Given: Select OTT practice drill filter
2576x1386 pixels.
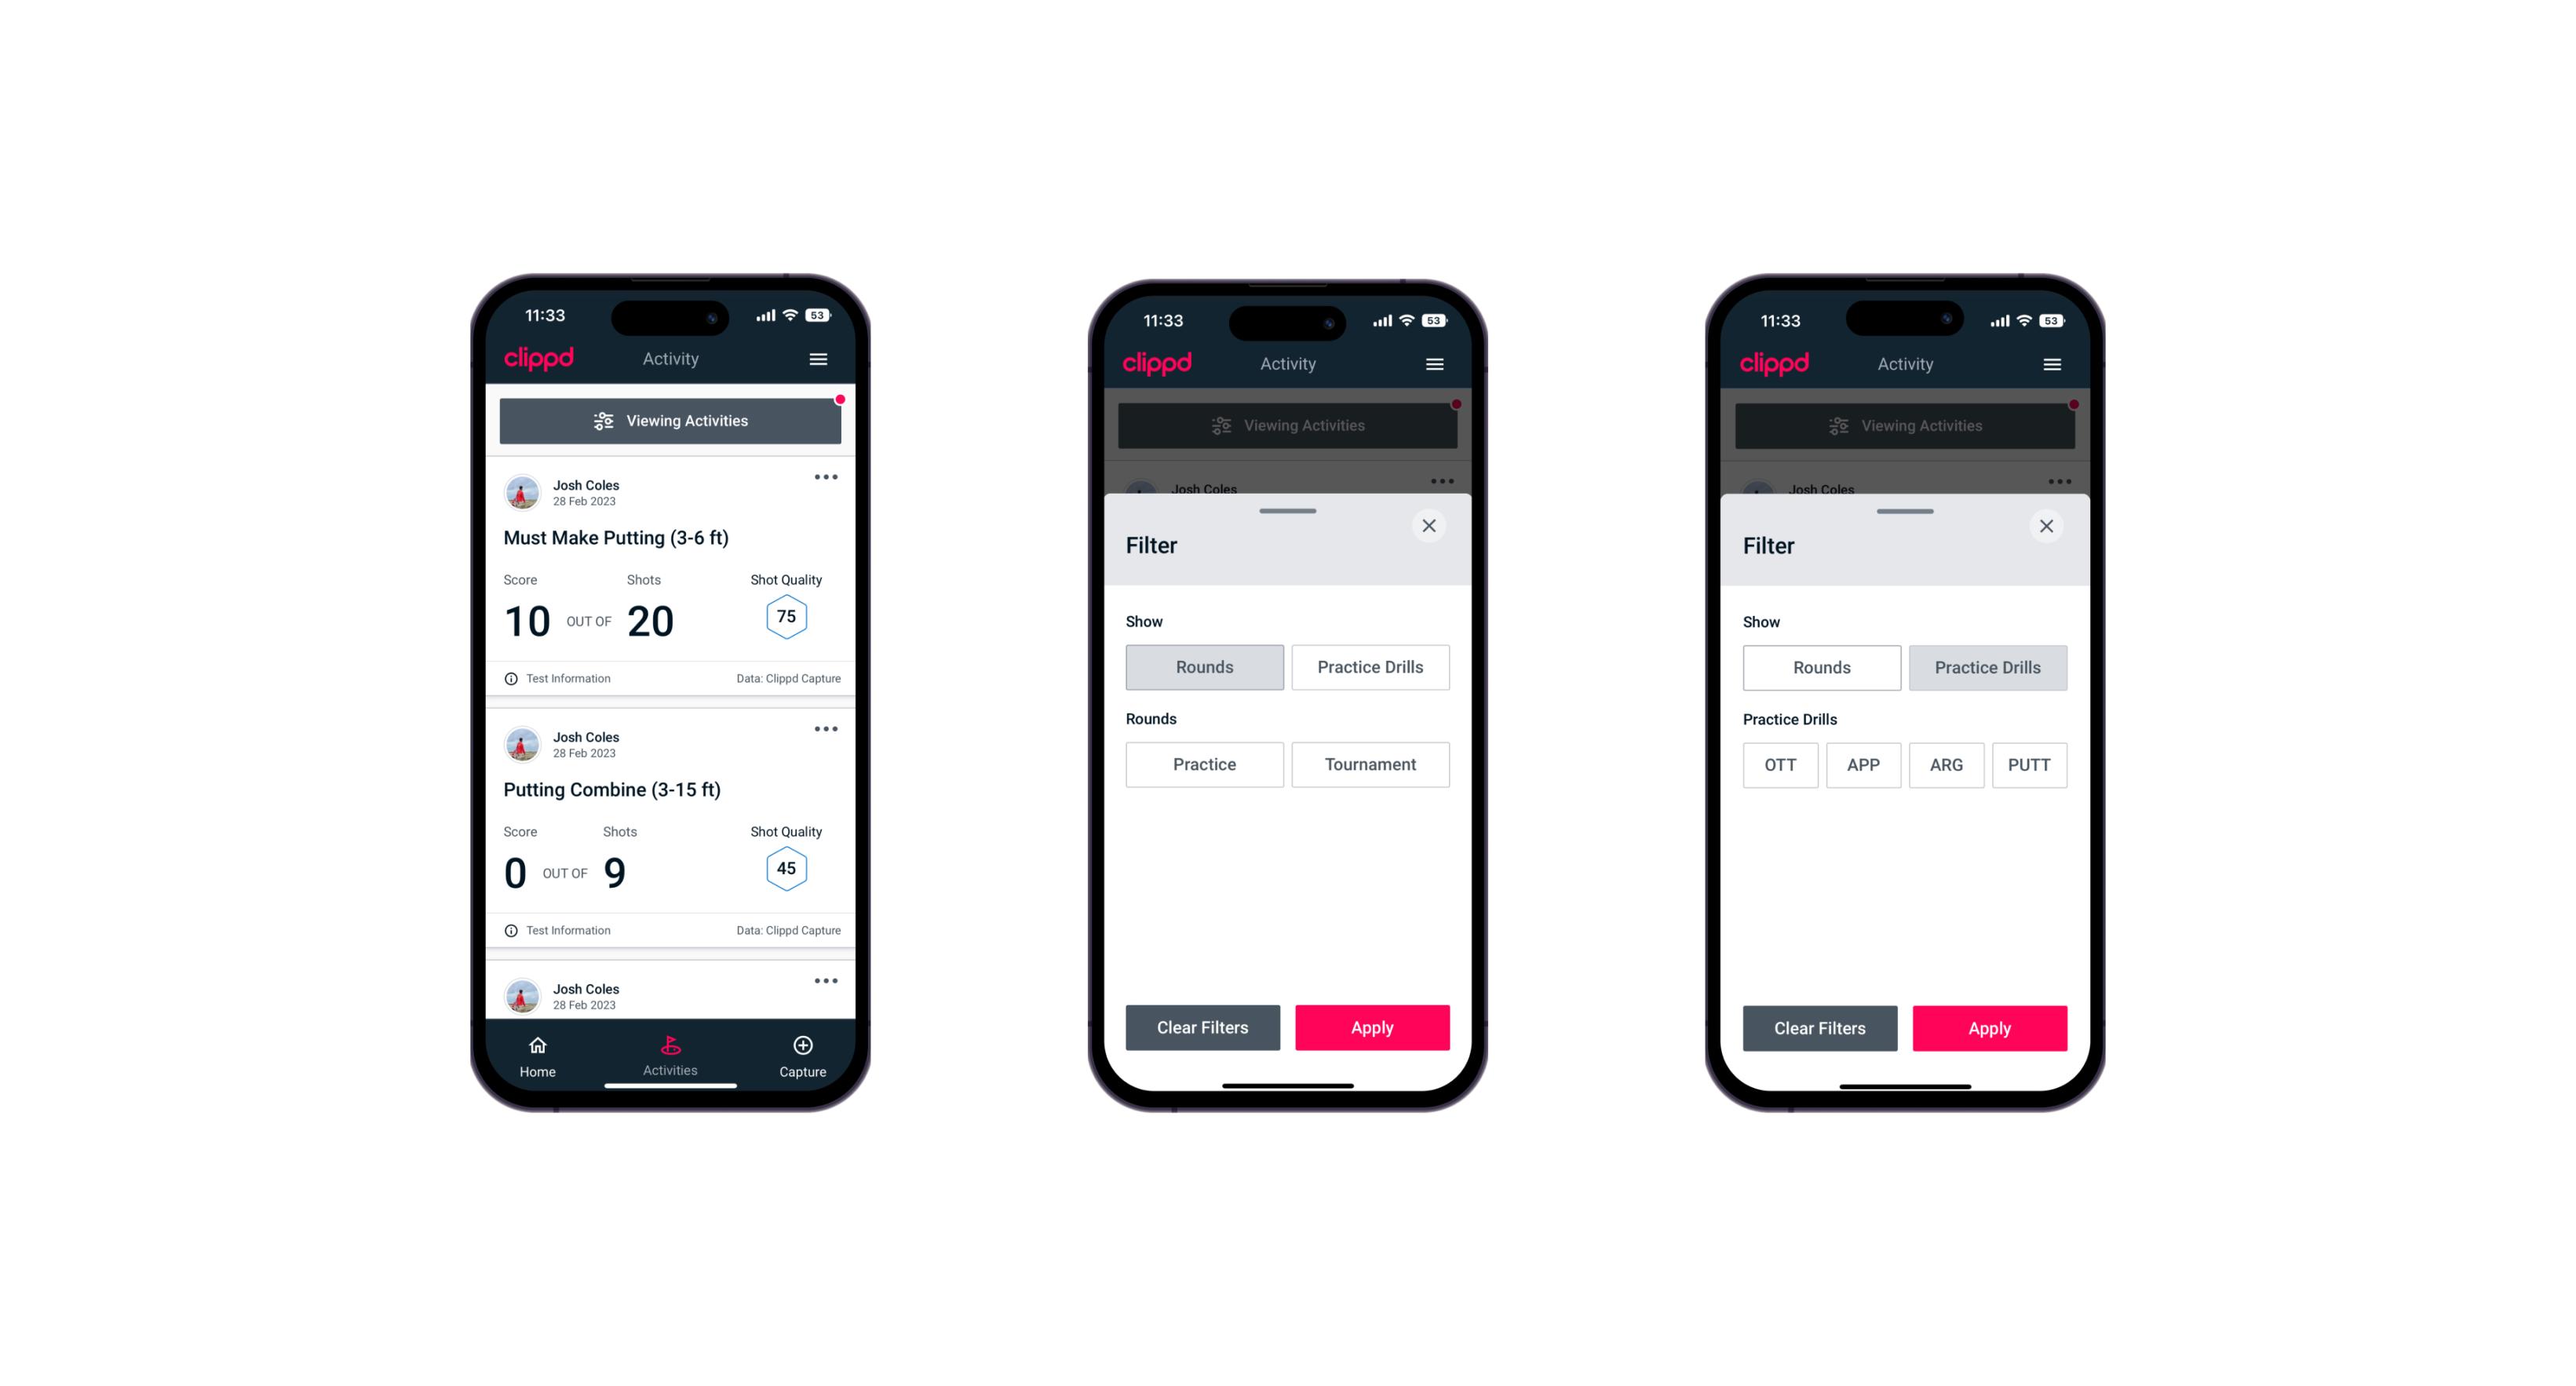Looking at the screenshot, I should click(x=1782, y=764).
